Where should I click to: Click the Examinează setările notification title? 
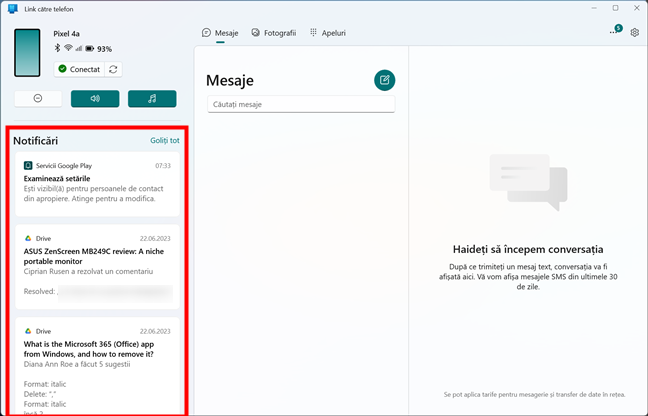click(57, 178)
